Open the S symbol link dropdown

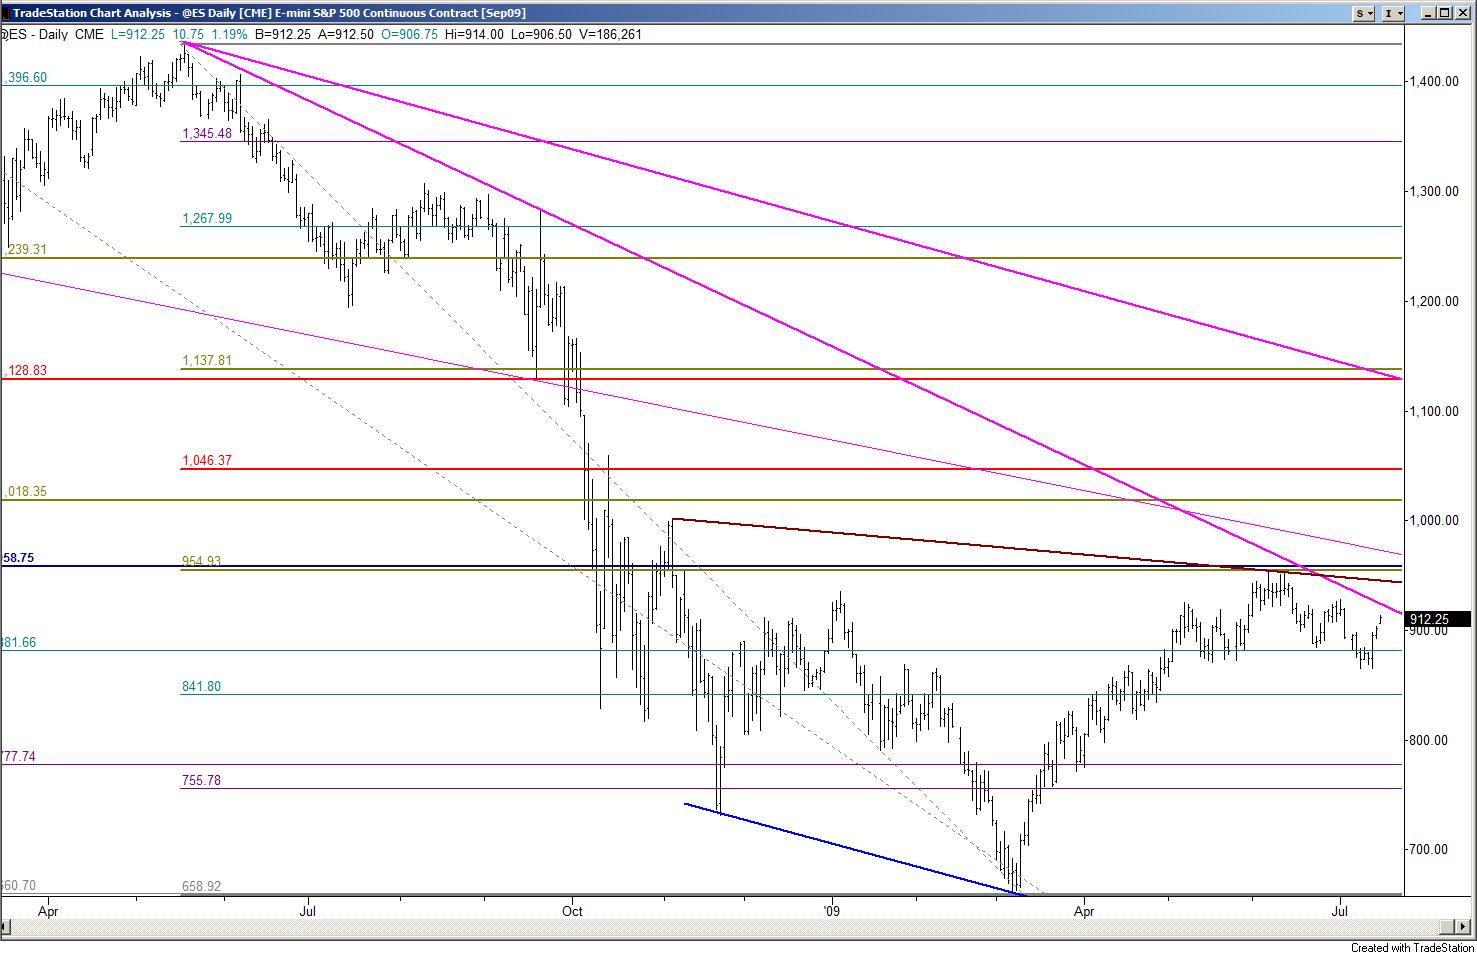1366,13
